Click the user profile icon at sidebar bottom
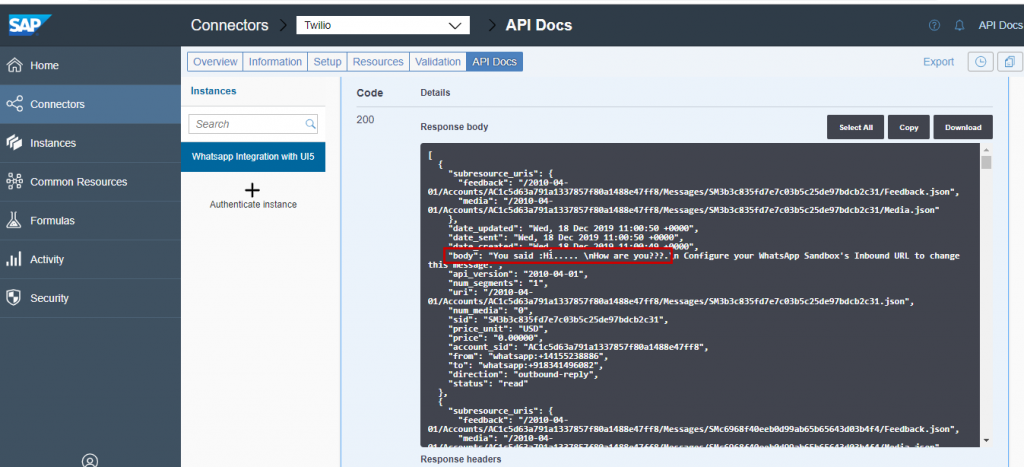 coord(90,460)
